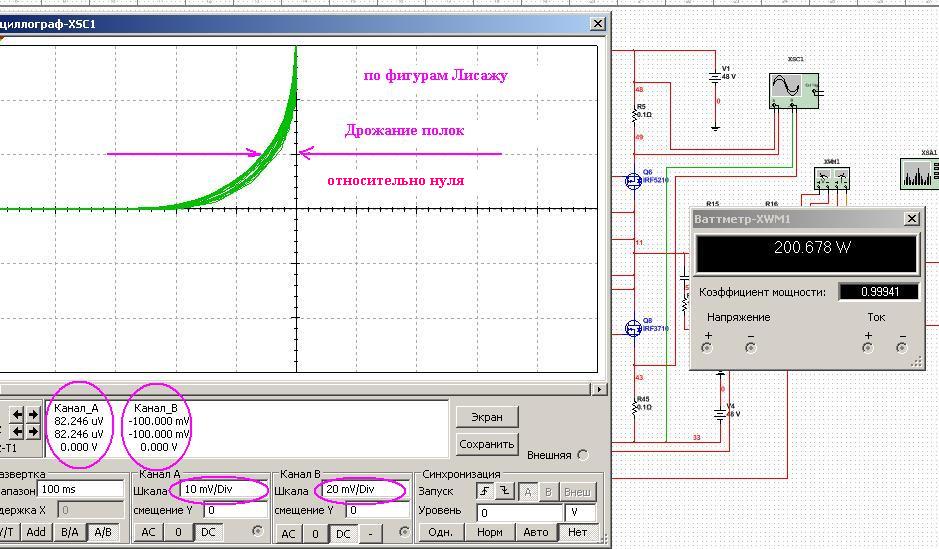Click the Экран button
Viewport: 939px width, 549px height.
click(x=487, y=417)
